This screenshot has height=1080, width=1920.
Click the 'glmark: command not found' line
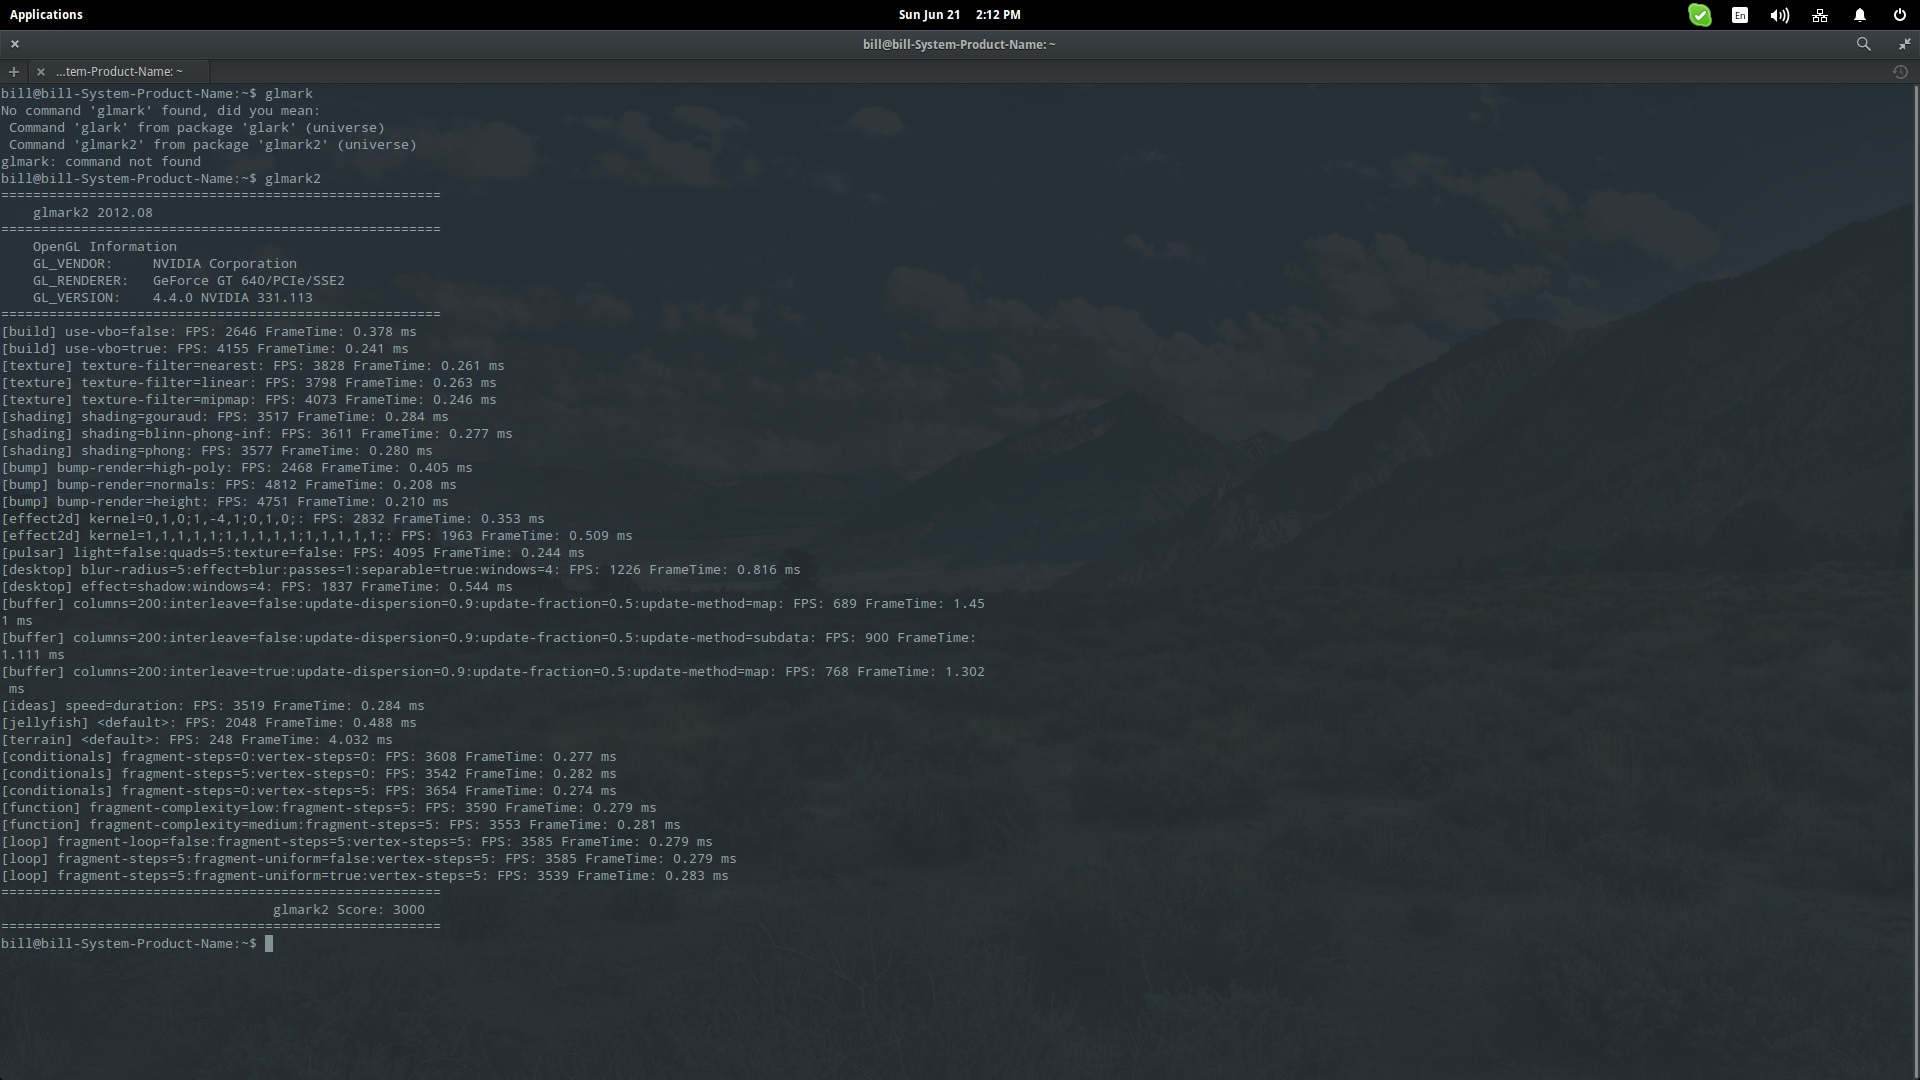(x=101, y=161)
